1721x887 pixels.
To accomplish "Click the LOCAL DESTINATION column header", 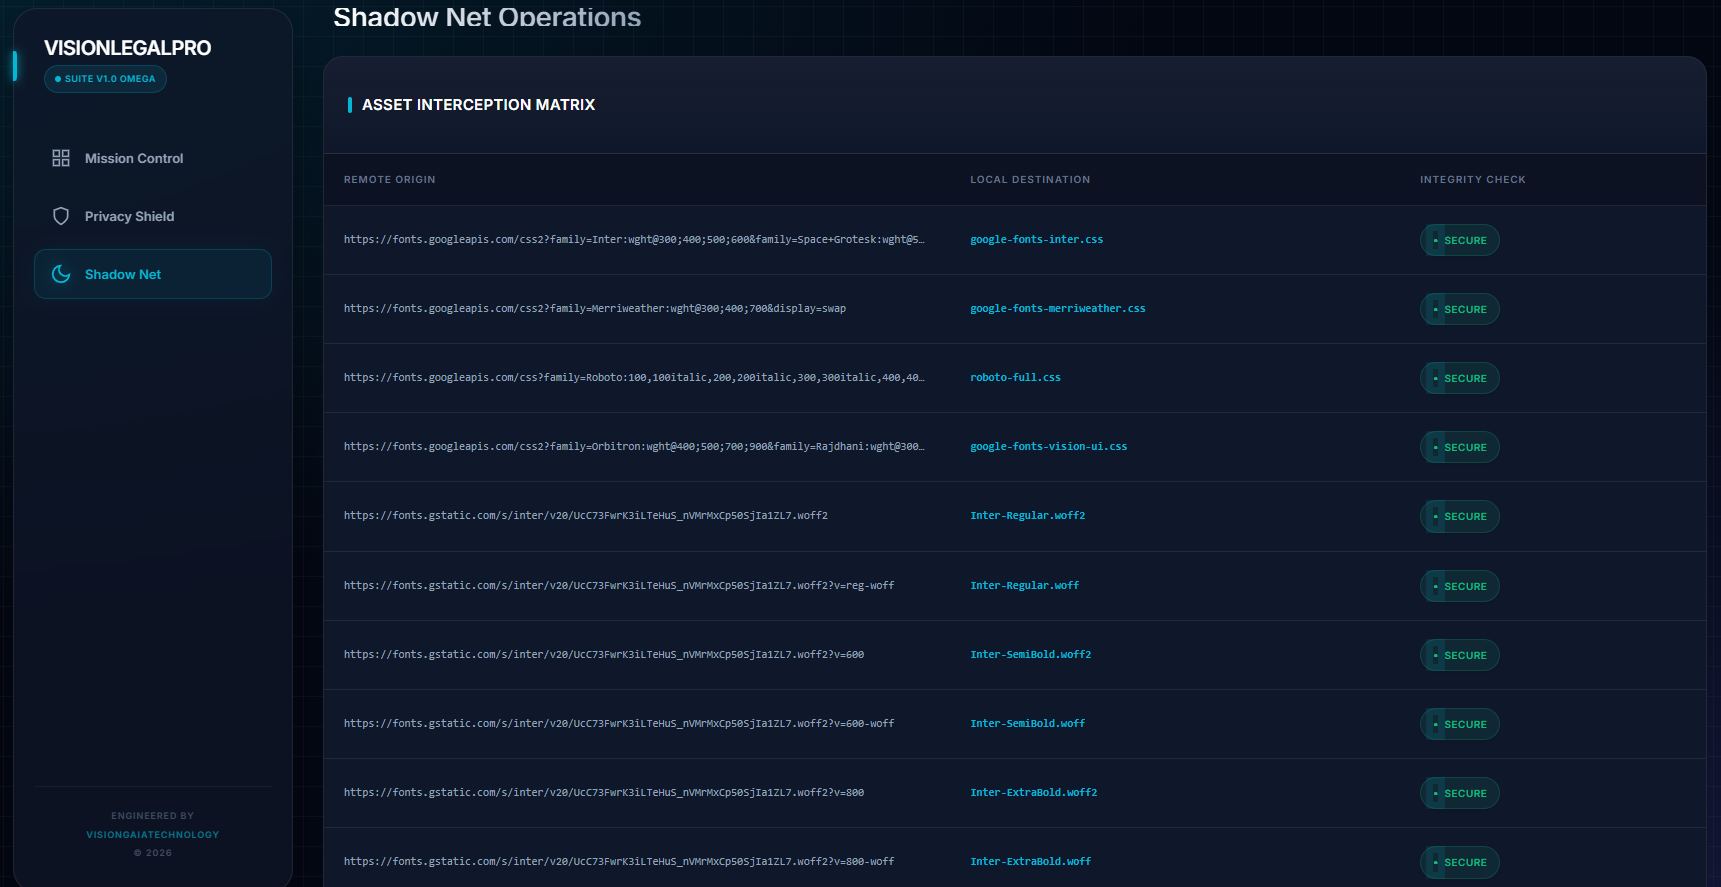I will [x=1030, y=180].
